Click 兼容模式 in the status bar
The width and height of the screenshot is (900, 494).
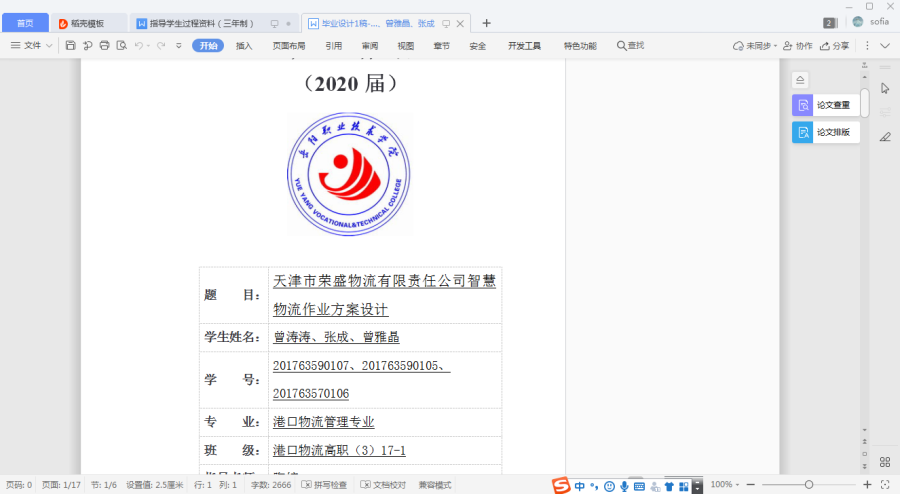pos(435,485)
